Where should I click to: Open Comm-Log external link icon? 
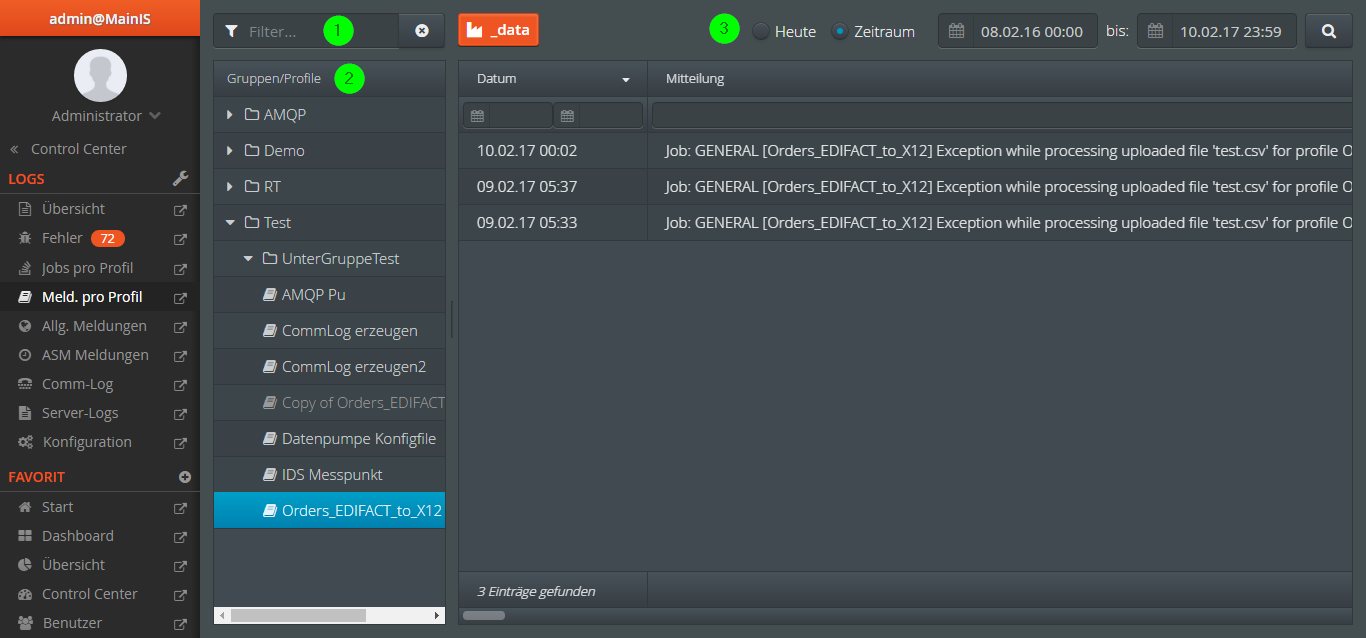(x=181, y=384)
